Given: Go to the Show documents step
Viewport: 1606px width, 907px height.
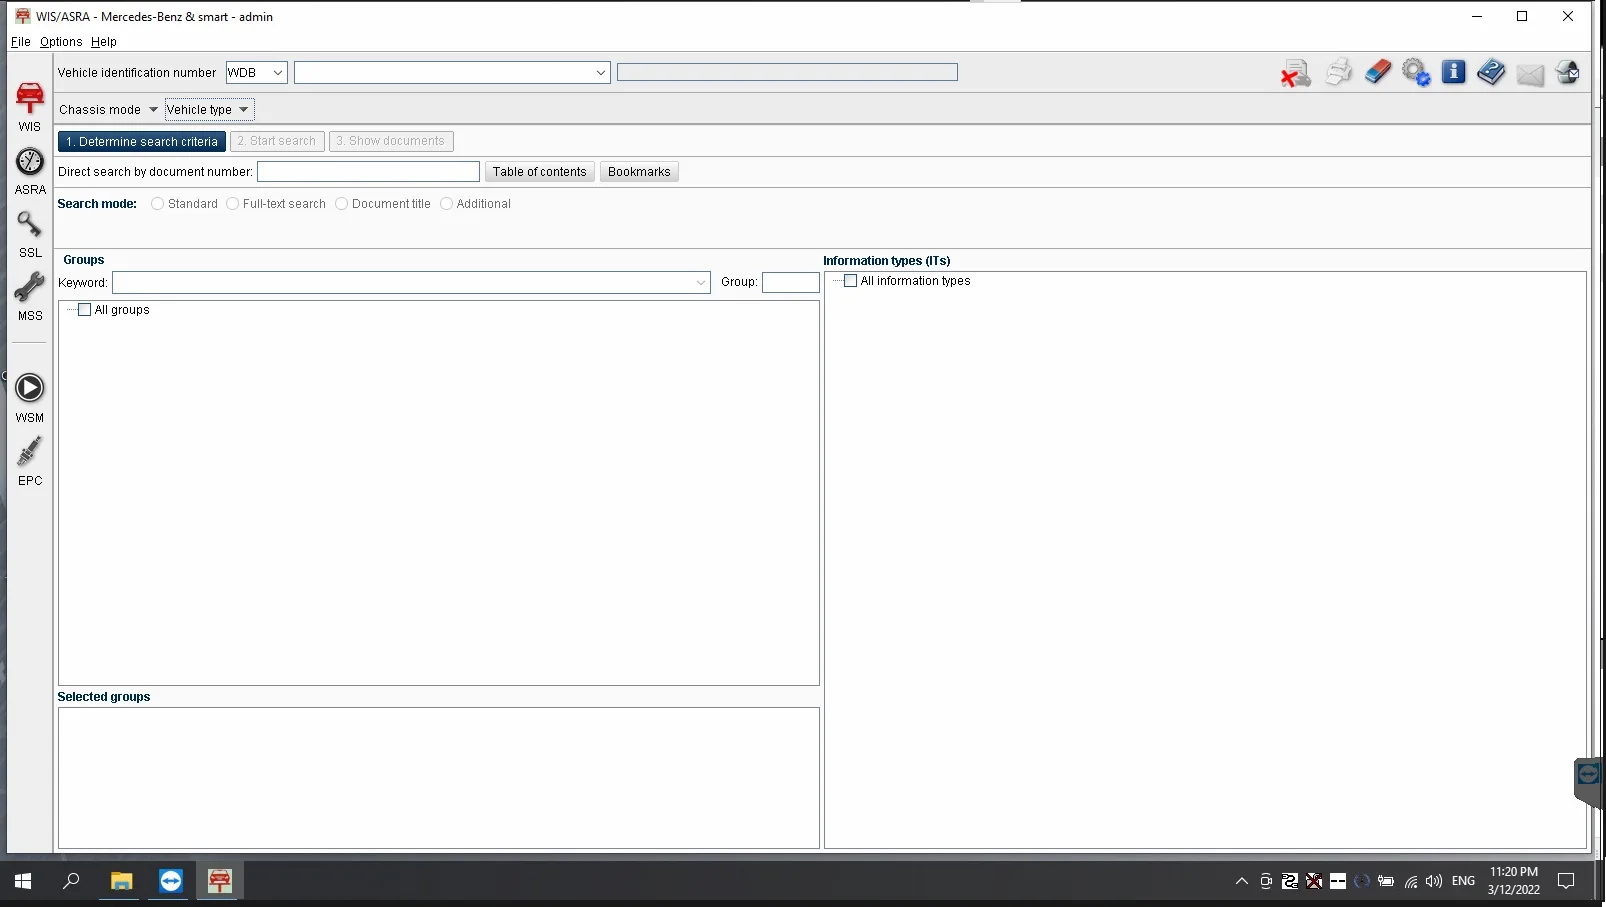Looking at the screenshot, I should pos(391,142).
